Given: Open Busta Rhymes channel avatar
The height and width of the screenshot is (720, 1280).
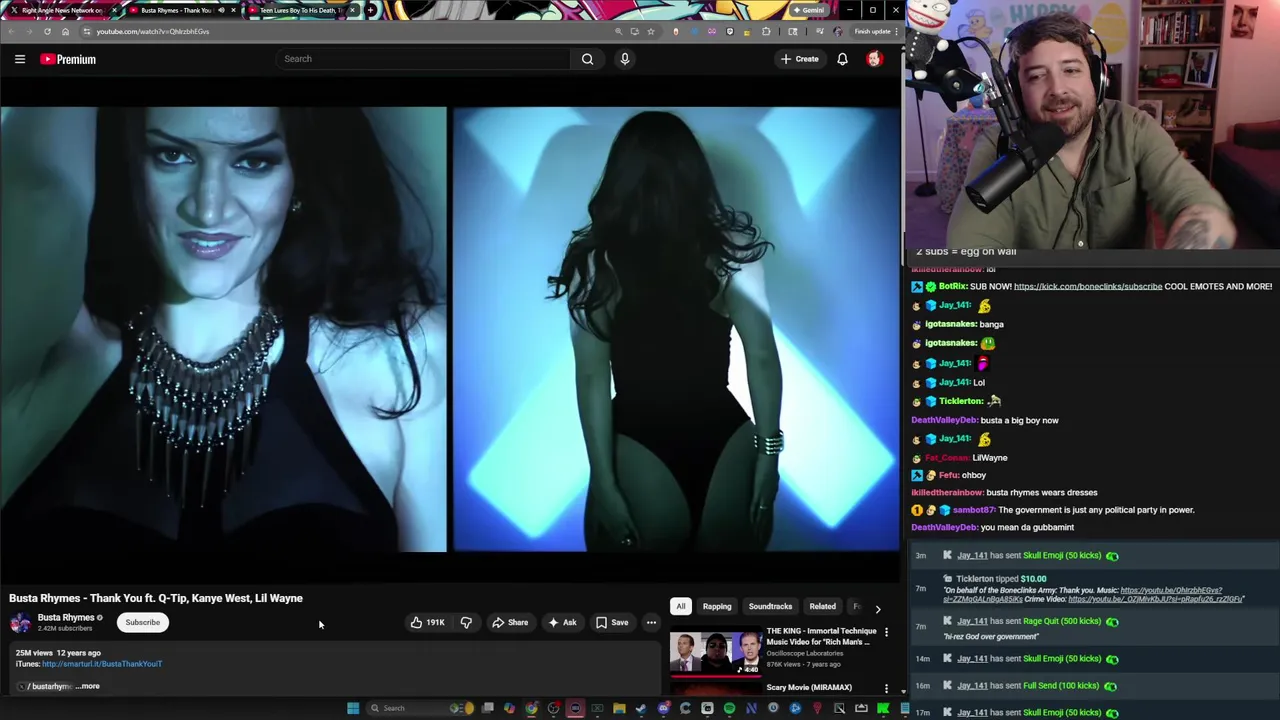Looking at the screenshot, I should (x=20, y=623).
